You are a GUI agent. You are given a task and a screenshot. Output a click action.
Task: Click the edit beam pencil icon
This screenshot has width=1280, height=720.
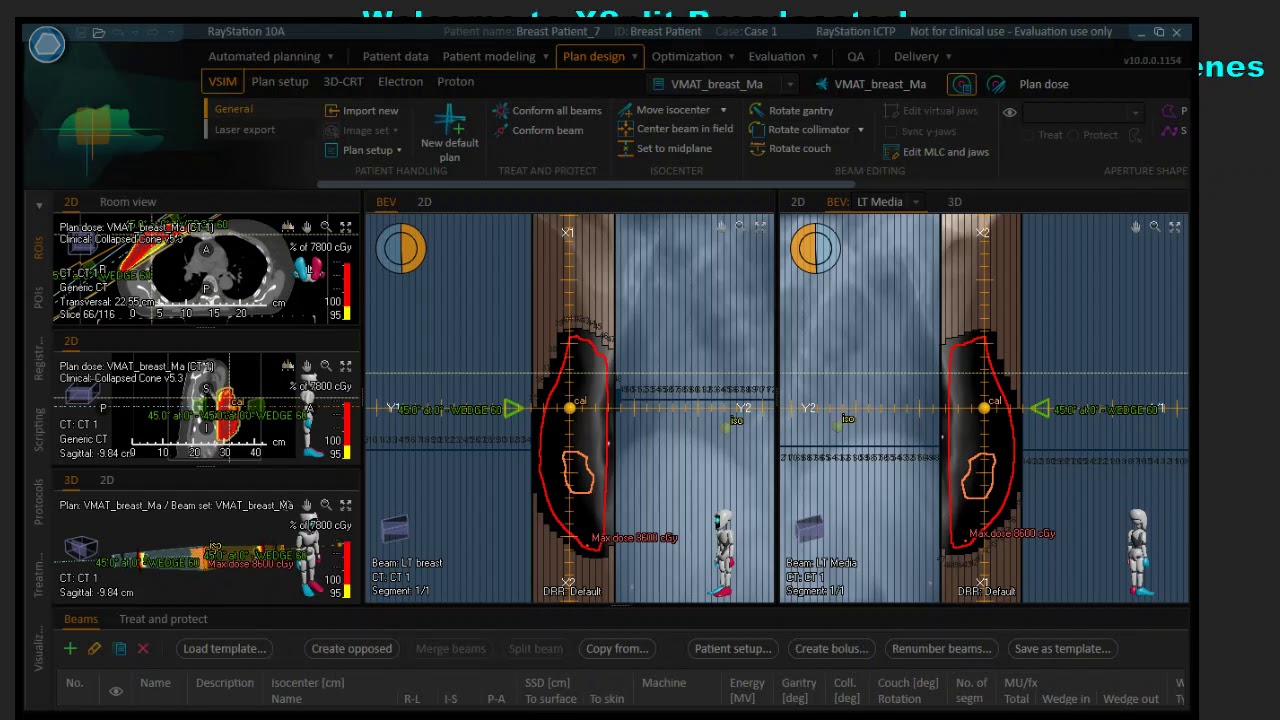pyautogui.click(x=94, y=649)
